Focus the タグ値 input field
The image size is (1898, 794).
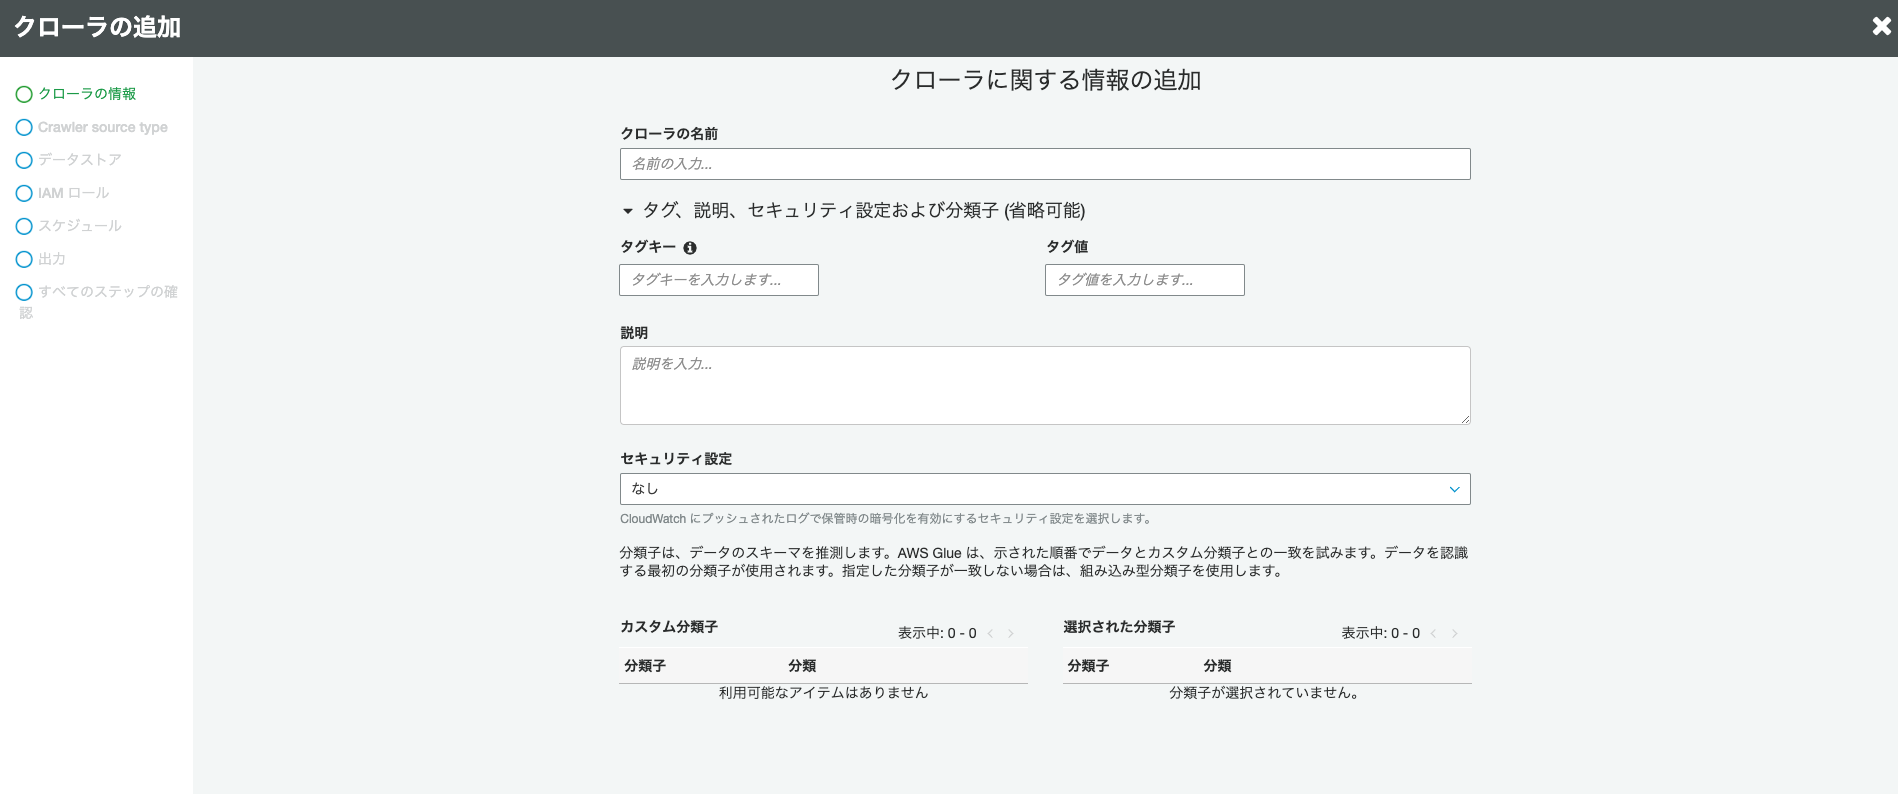1144,280
